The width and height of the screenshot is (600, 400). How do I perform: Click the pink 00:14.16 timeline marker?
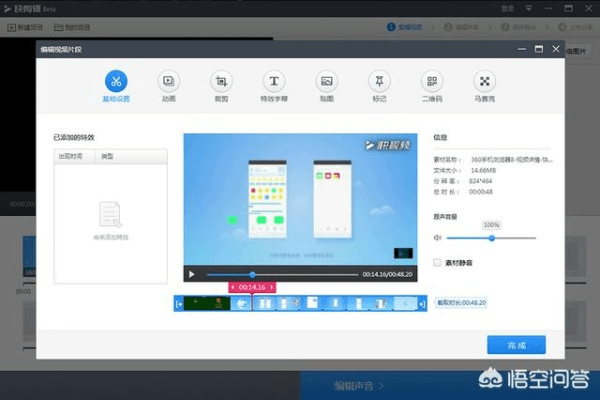(x=252, y=287)
